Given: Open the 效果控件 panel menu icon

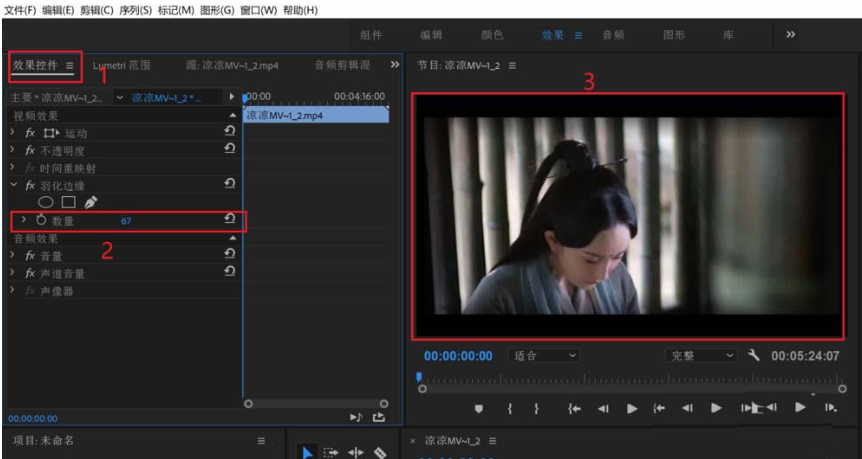Looking at the screenshot, I should 70,65.
